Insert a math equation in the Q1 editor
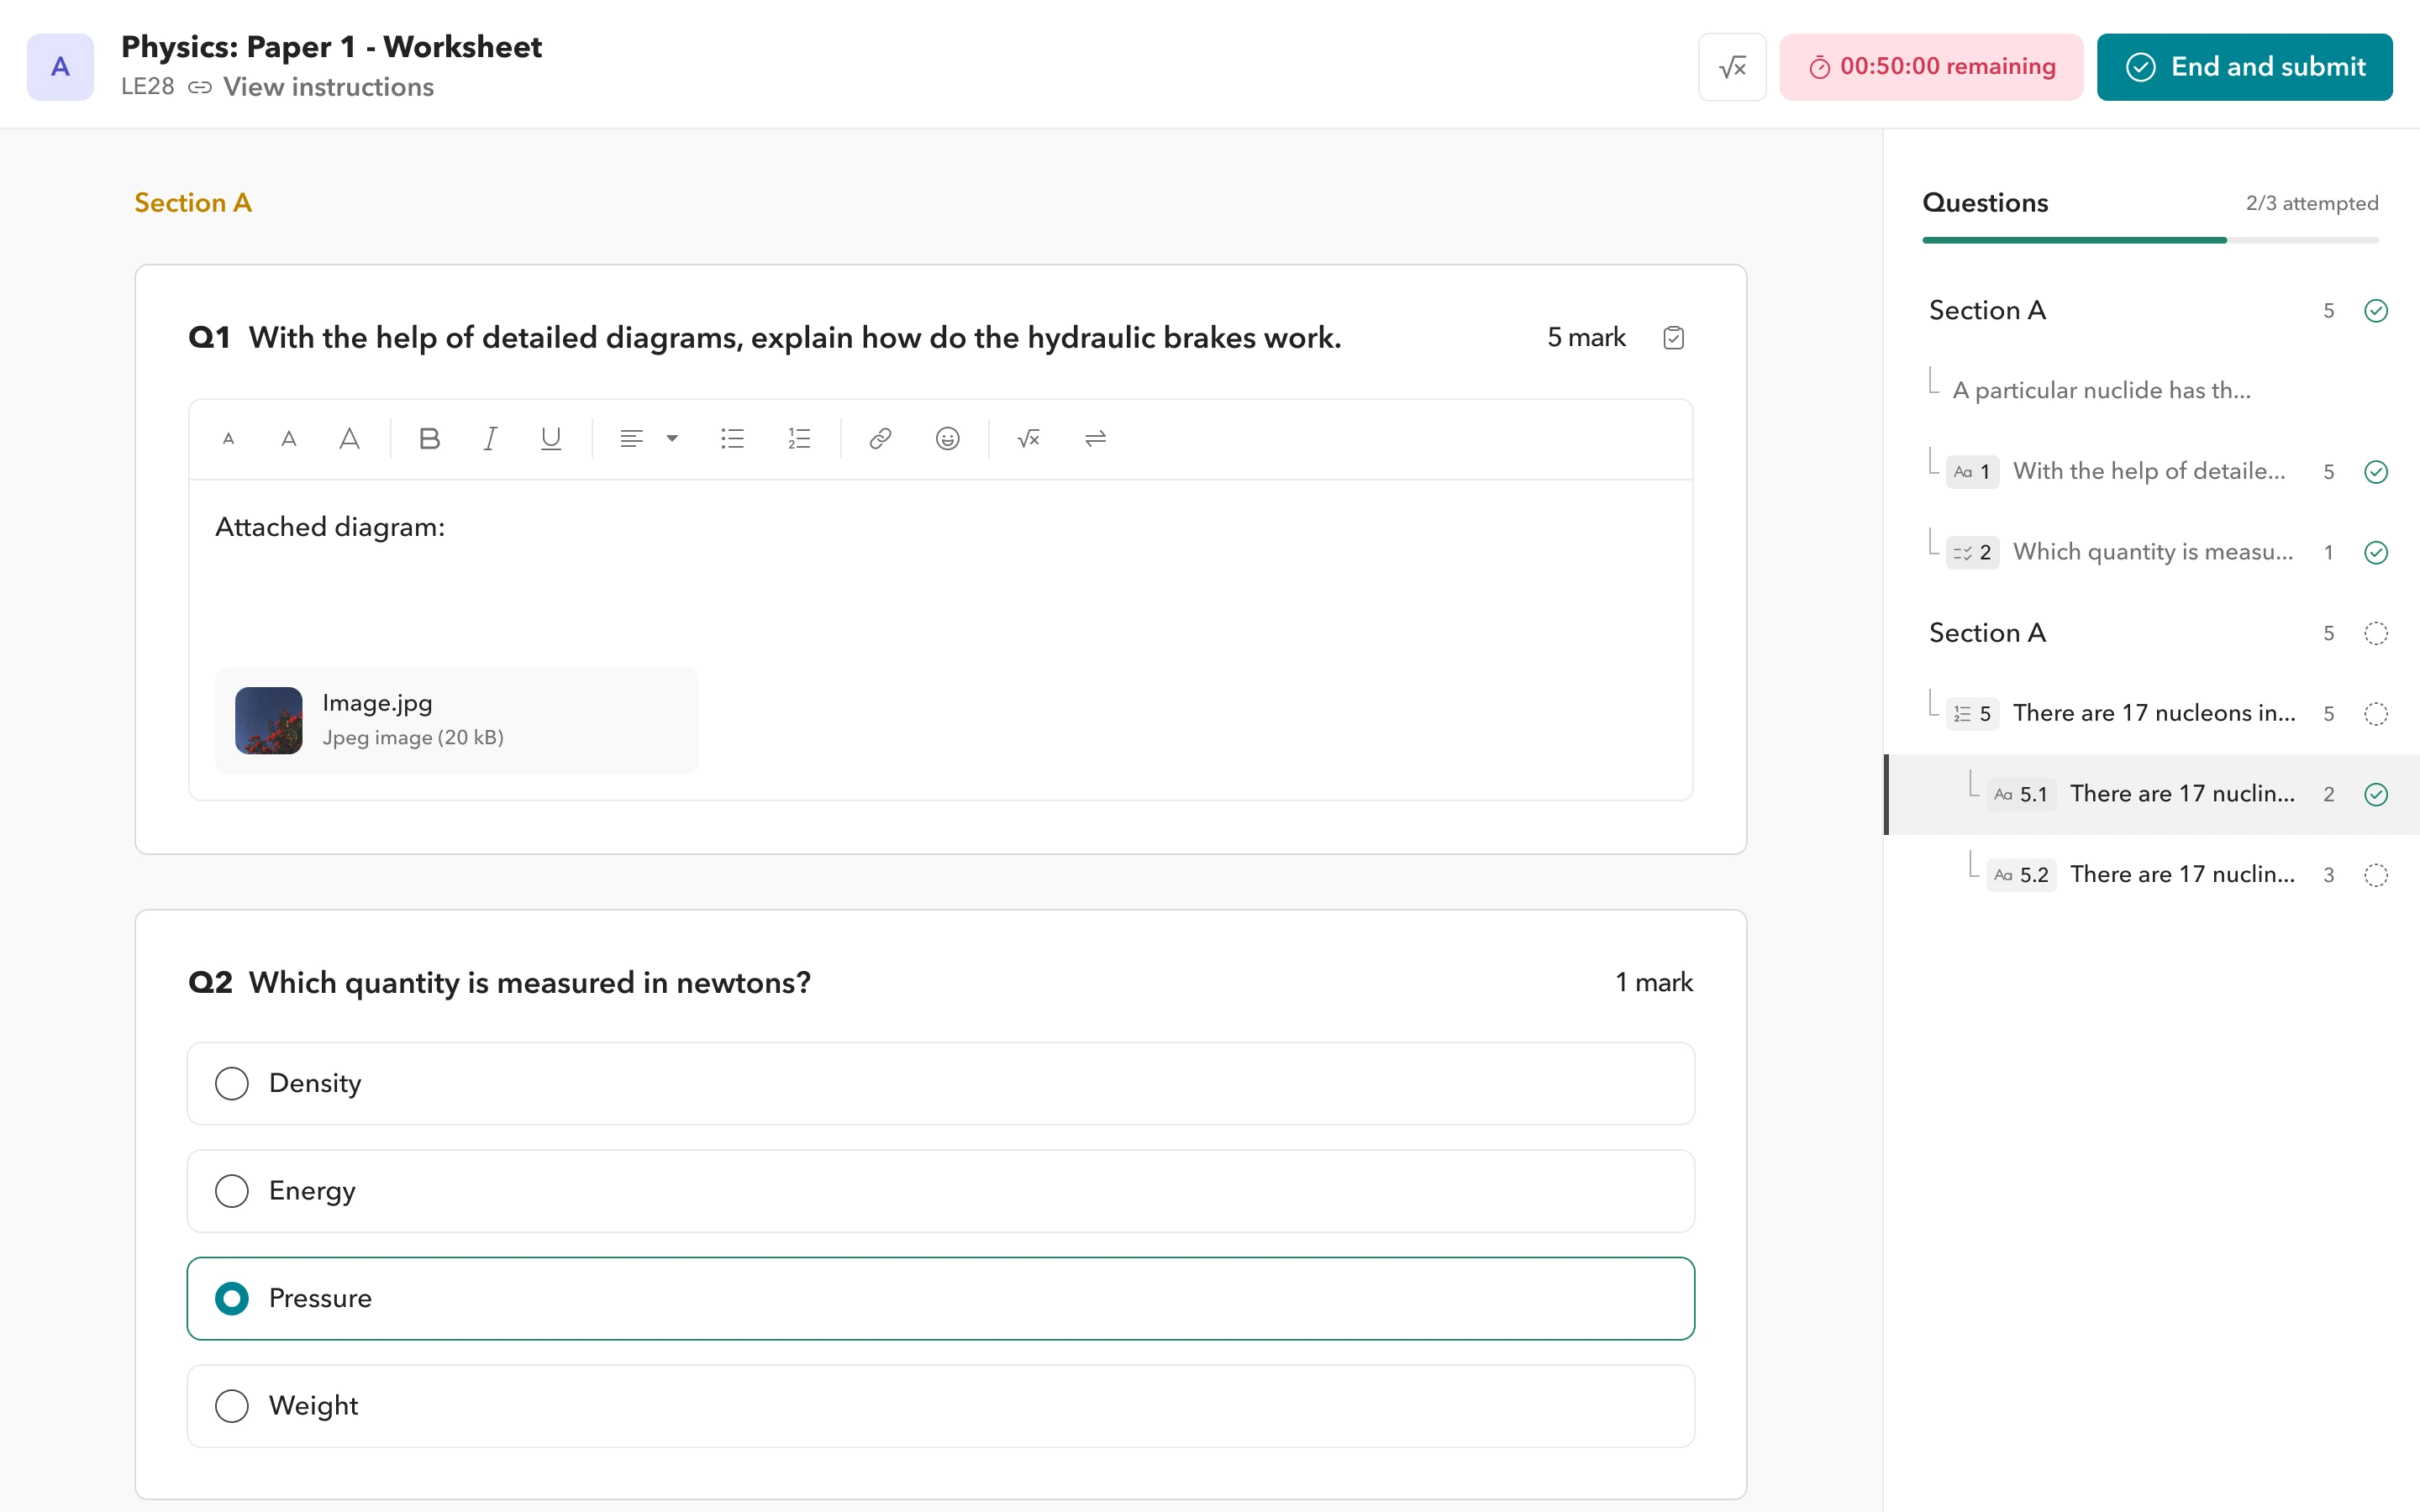The height and width of the screenshot is (1512, 2420). click(x=1028, y=438)
